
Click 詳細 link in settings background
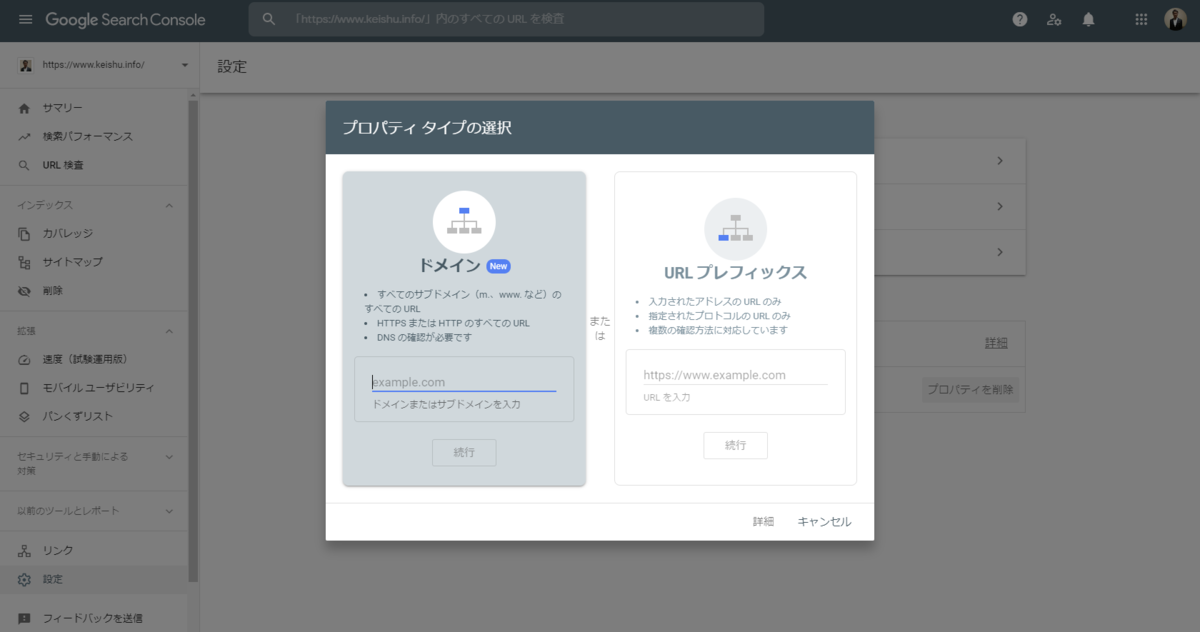point(996,343)
